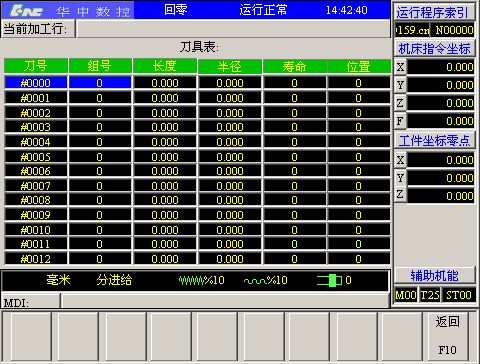Click the M00 auxiliary function code
Screen dimensions: 480x364
[x=406, y=295]
